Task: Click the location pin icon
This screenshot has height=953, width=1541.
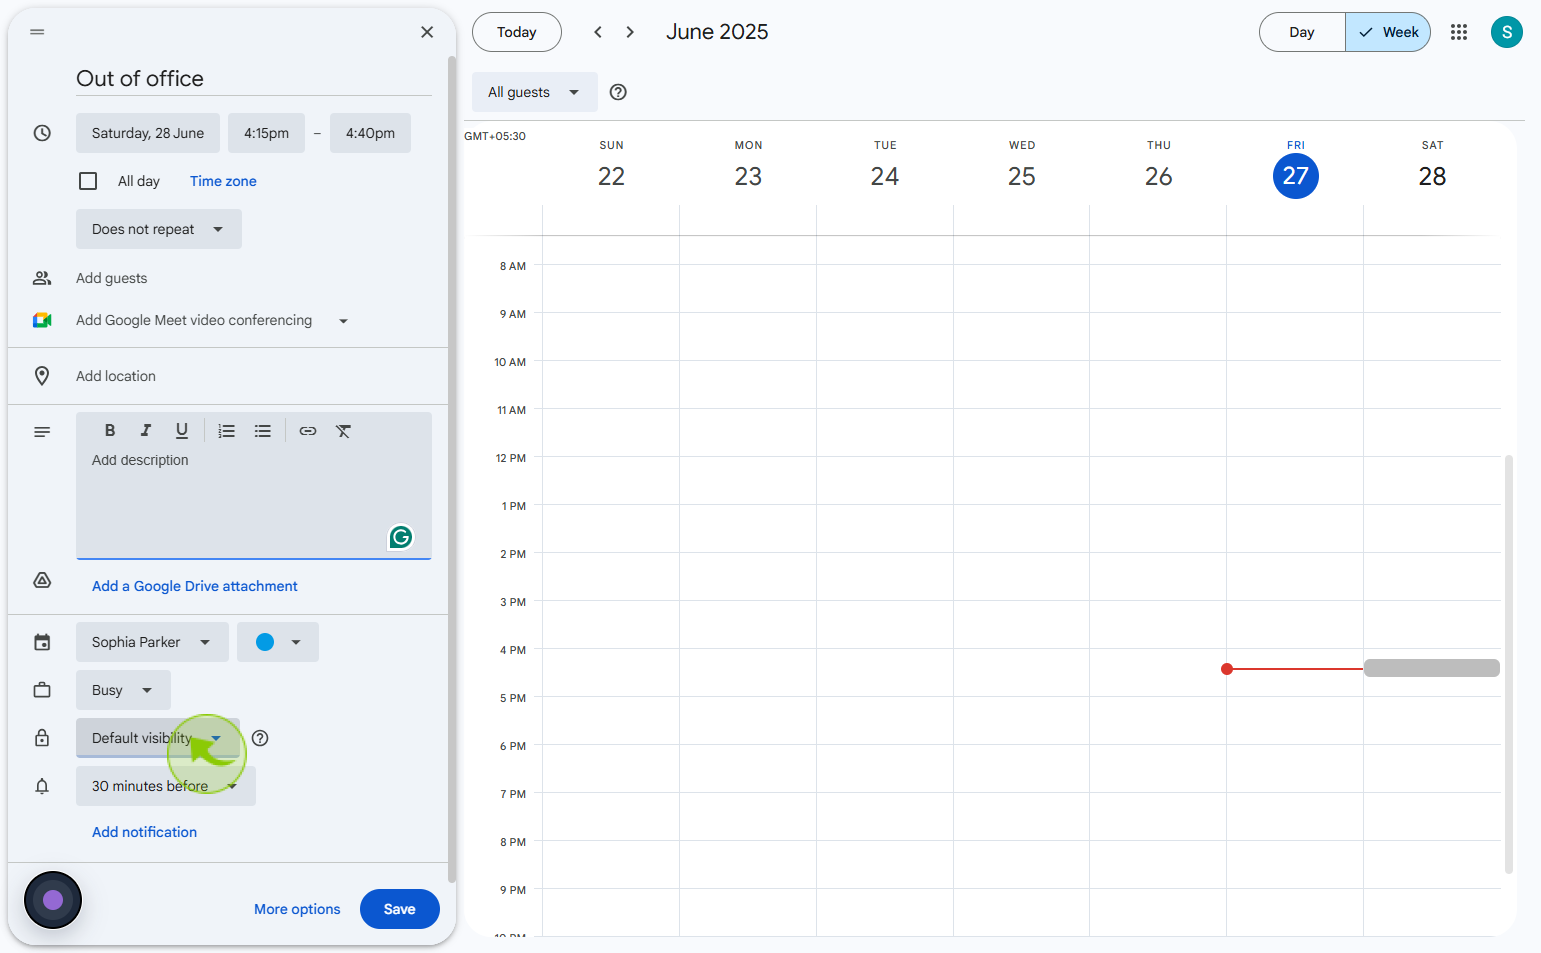Action: point(42,376)
